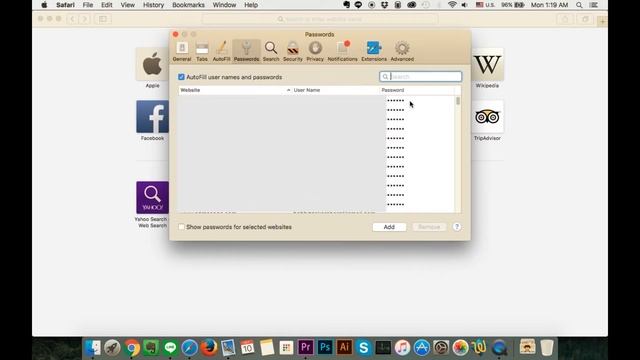This screenshot has width=640, height=360.
Task: Open Preview from the Dock
Action: pyautogui.click(x=228, y=348)
